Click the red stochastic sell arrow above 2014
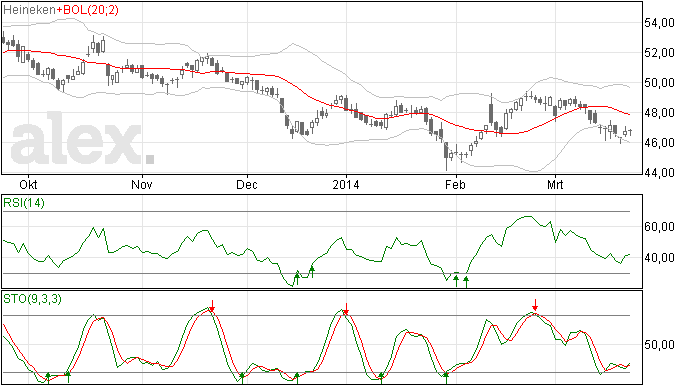The height and width of the screenshot is (387, 690). coord(346,309)
